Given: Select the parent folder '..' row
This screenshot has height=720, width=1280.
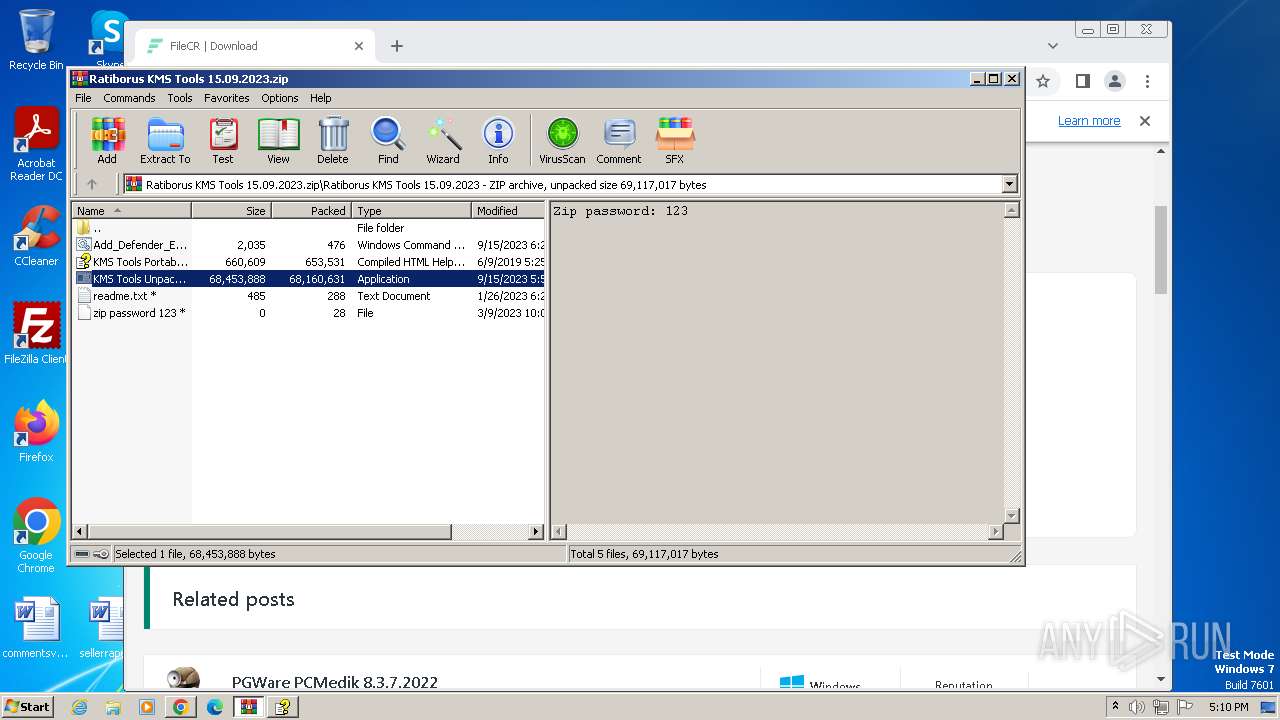Looking at the screenshot, I should [309, 228].
